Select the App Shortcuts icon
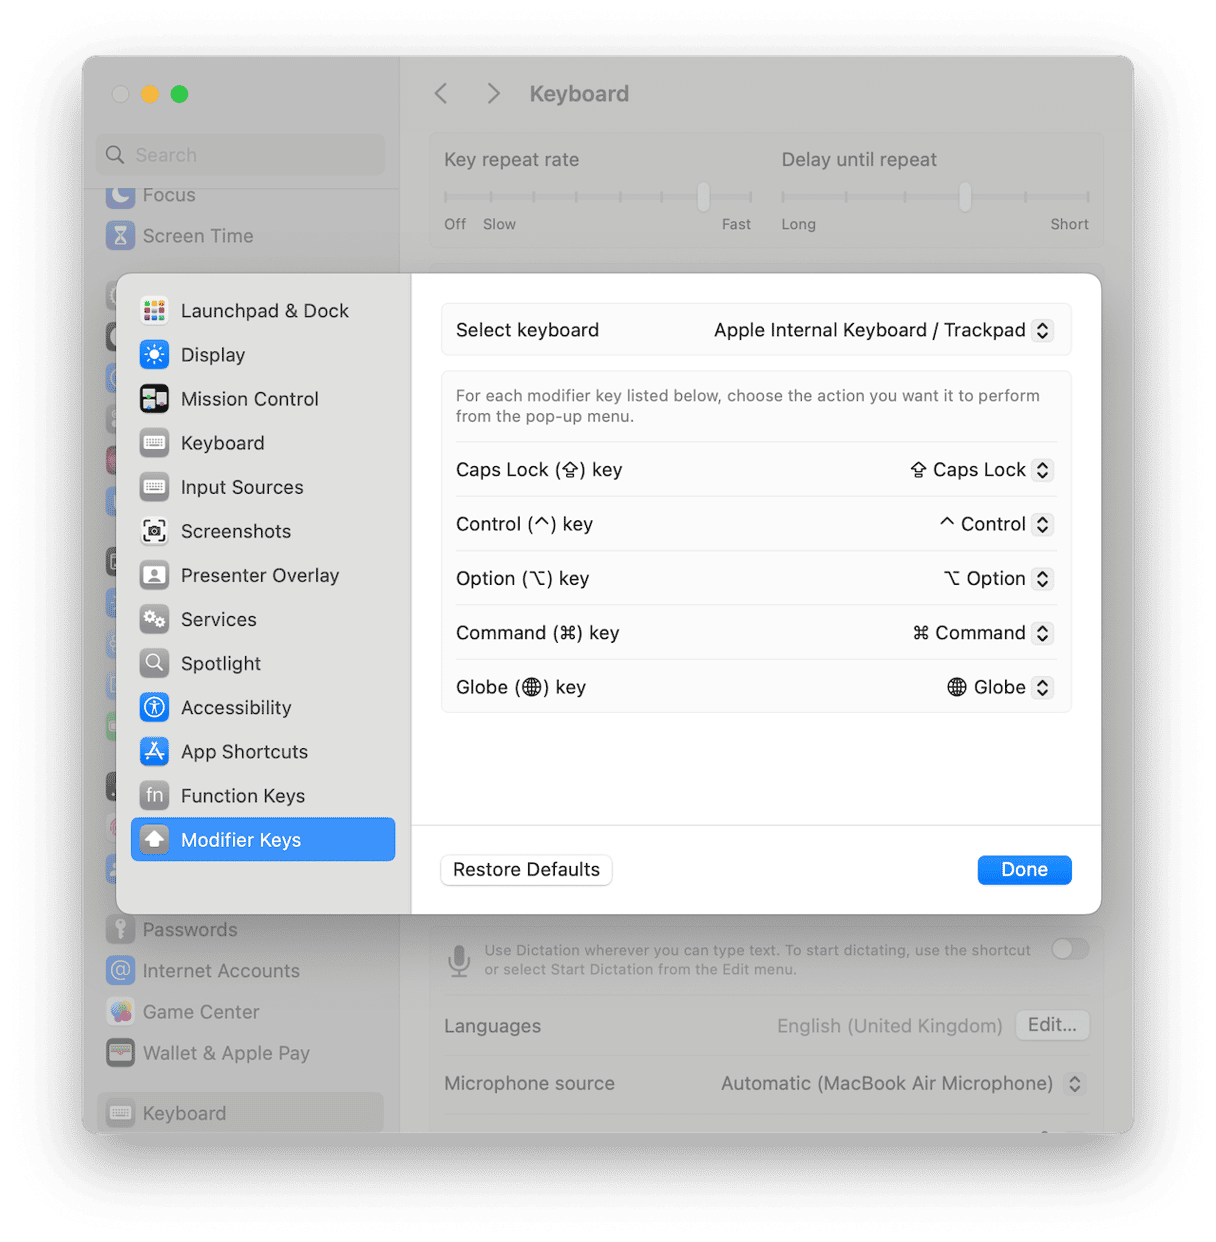 pyautogui.click(x=154, y=751)
